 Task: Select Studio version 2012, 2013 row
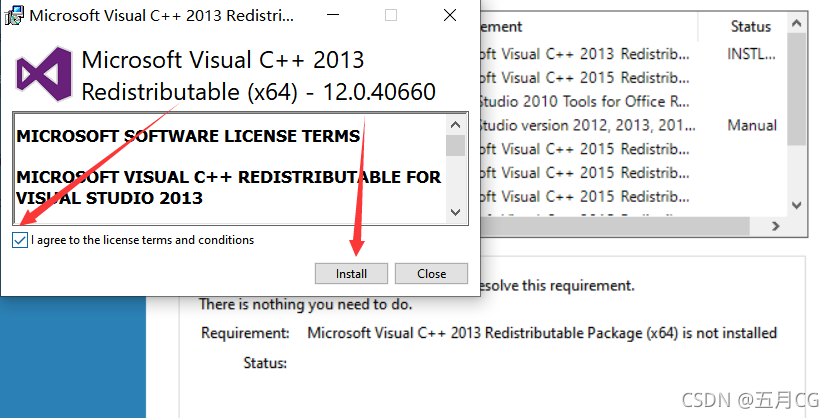click(x=586, y=126)
